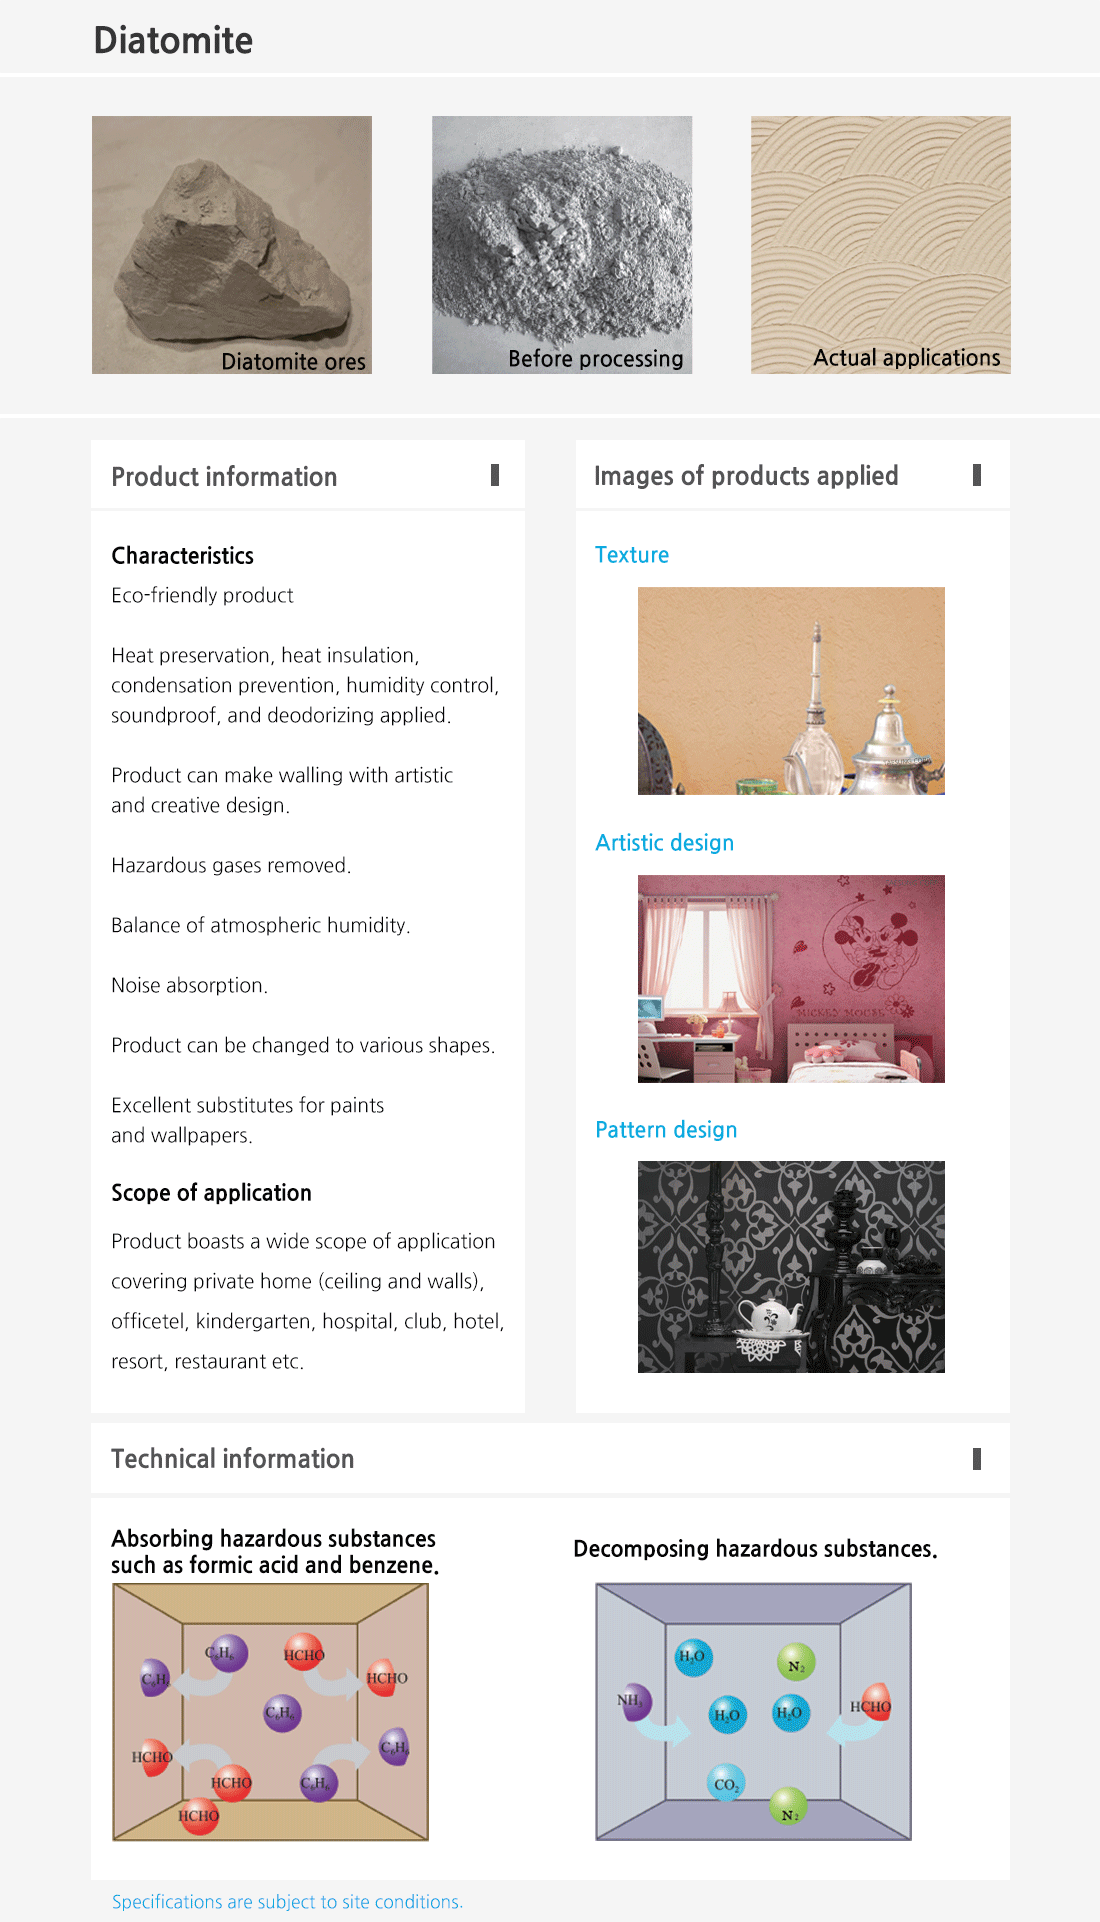
Task: Click the Specifications site conditions note
Action: (287, 1902)
